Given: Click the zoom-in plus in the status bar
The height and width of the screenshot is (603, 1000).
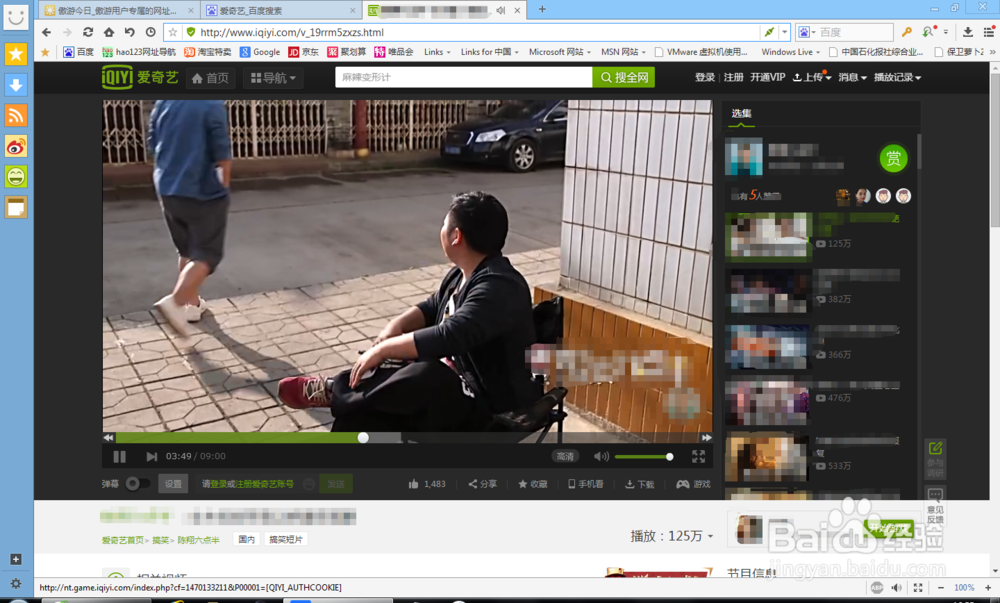Looking at the screenshot, I should click(x=988, y=588).
